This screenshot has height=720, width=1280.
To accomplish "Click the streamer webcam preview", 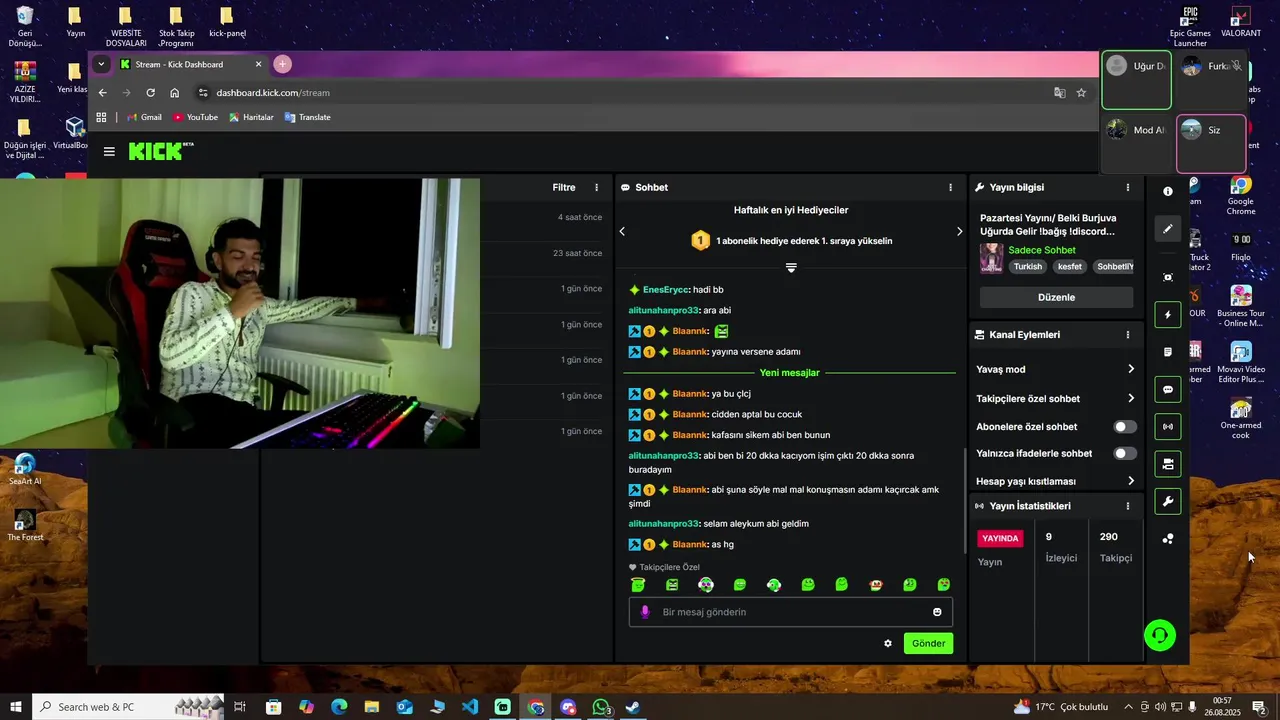I will (x=240, y=313).
